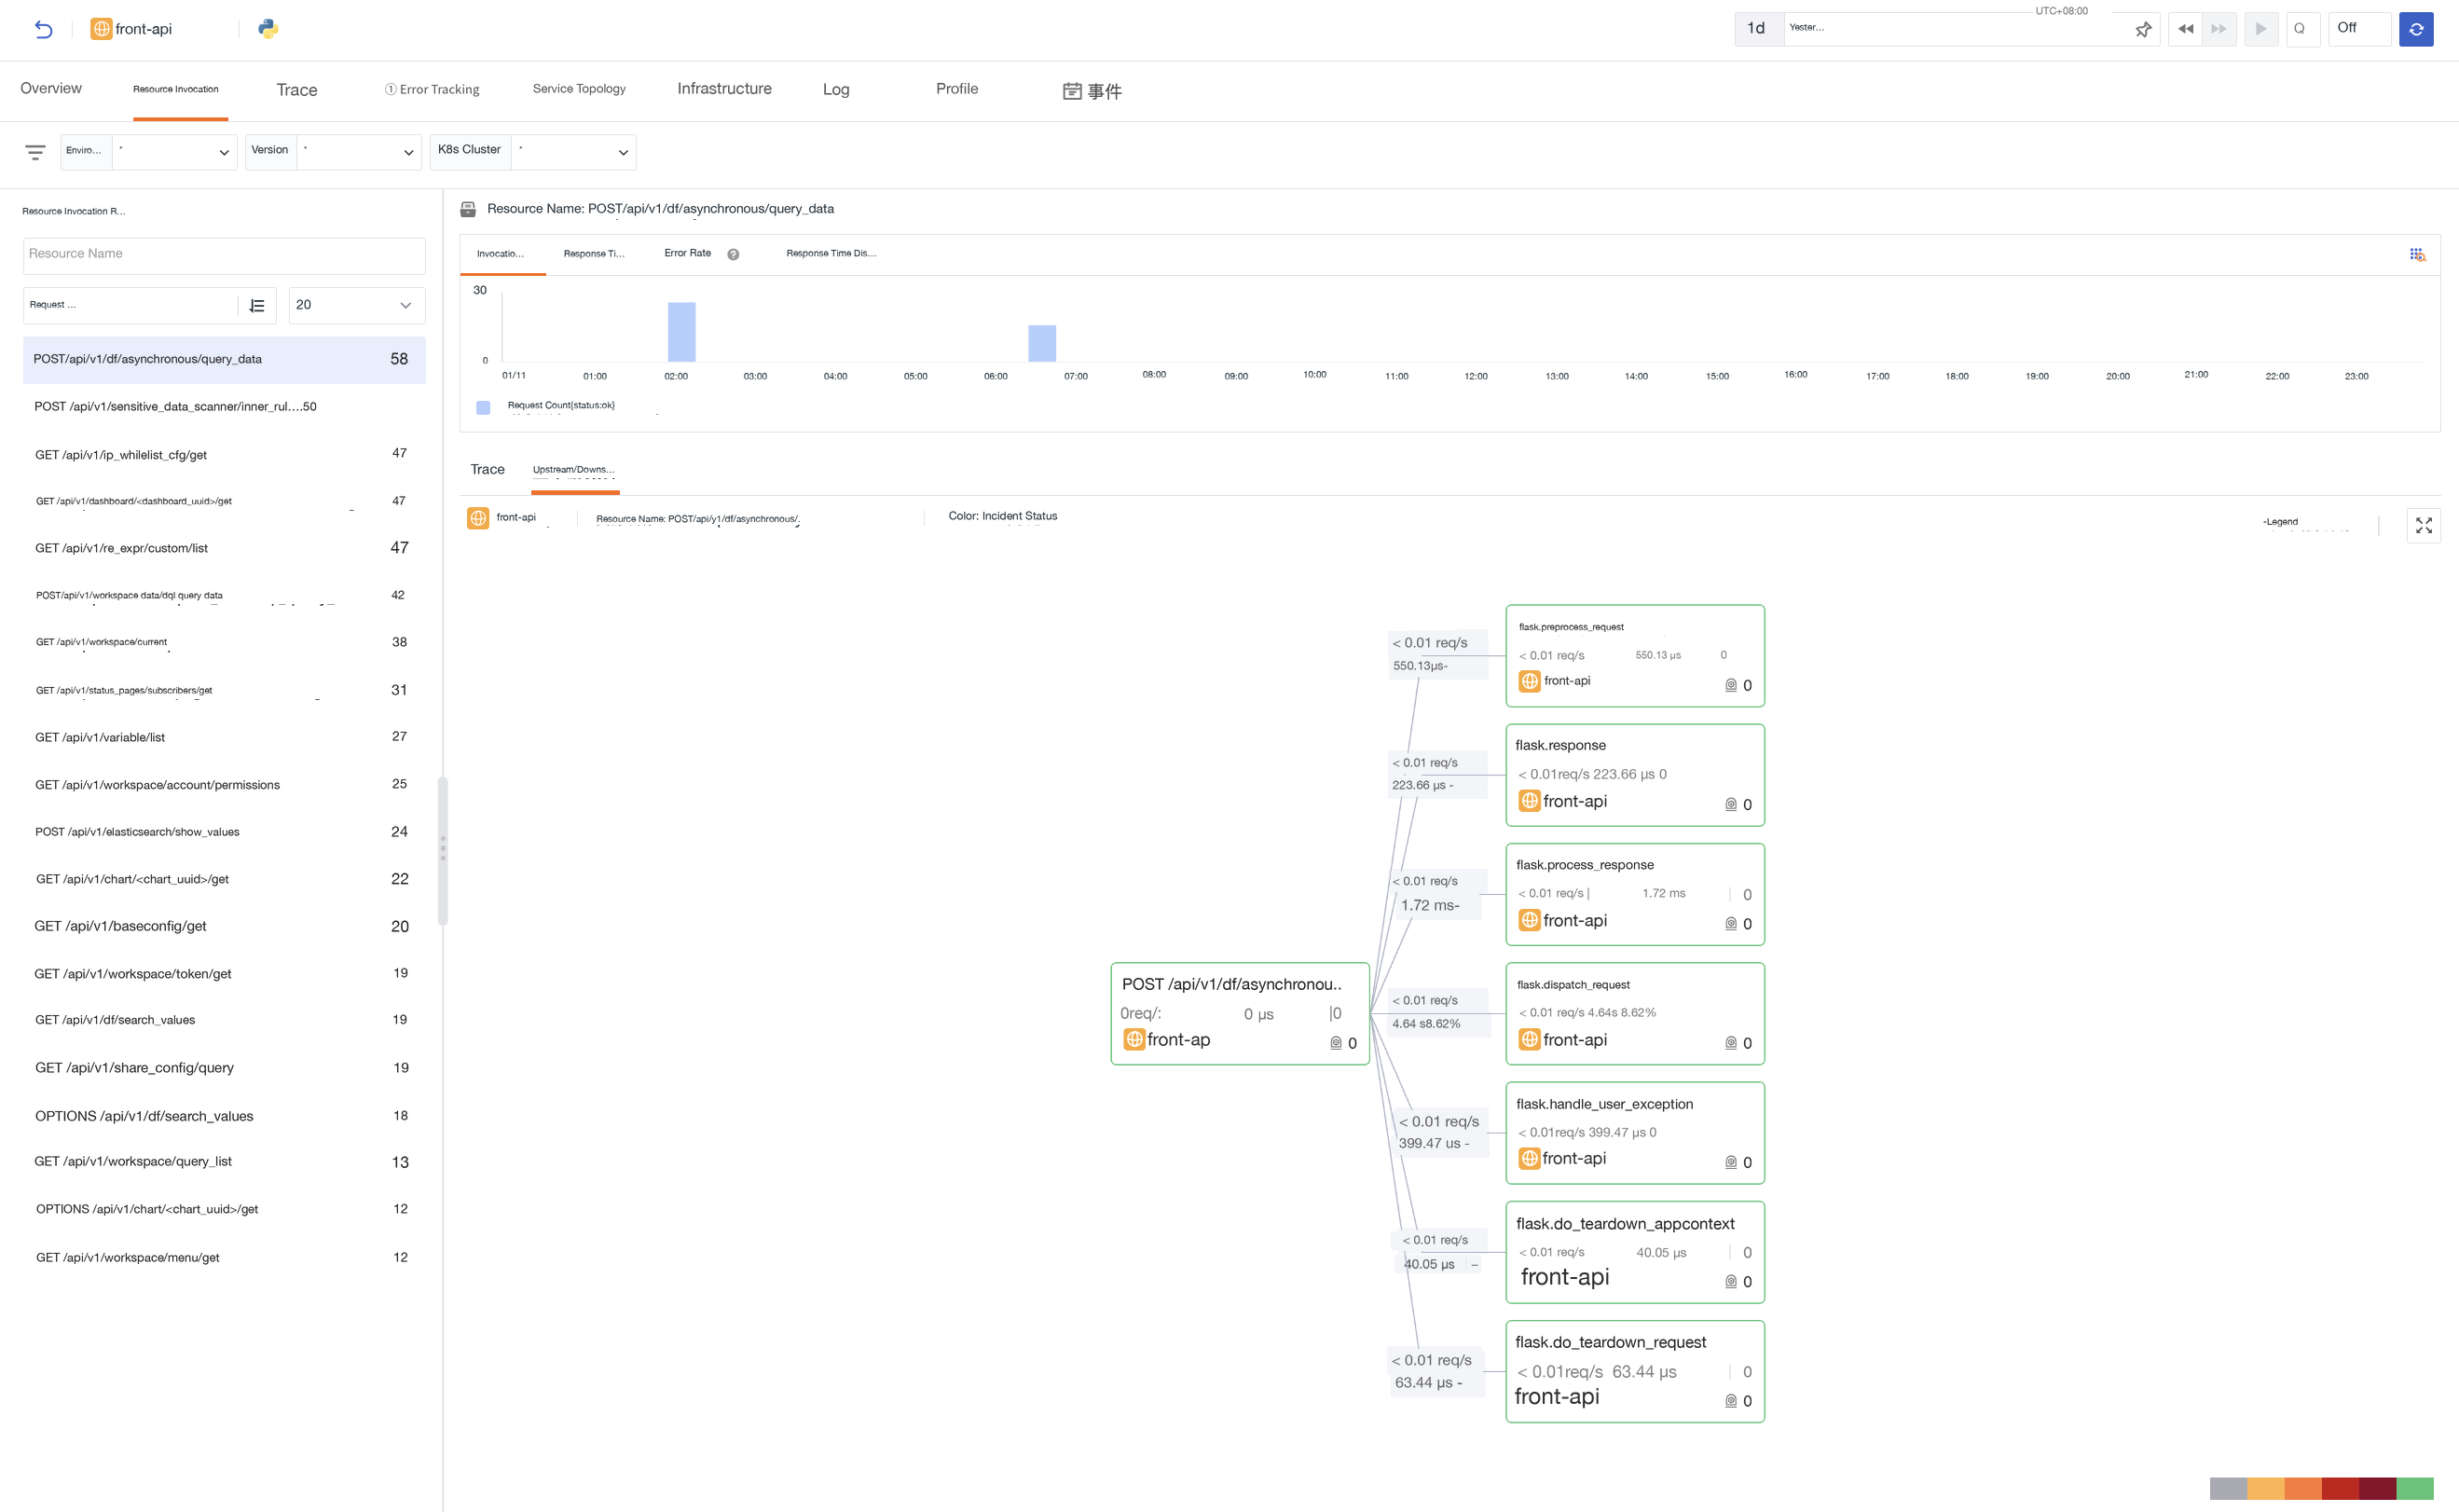
Task: Click the Error Rate help question icon
Action: pos(733,254)
